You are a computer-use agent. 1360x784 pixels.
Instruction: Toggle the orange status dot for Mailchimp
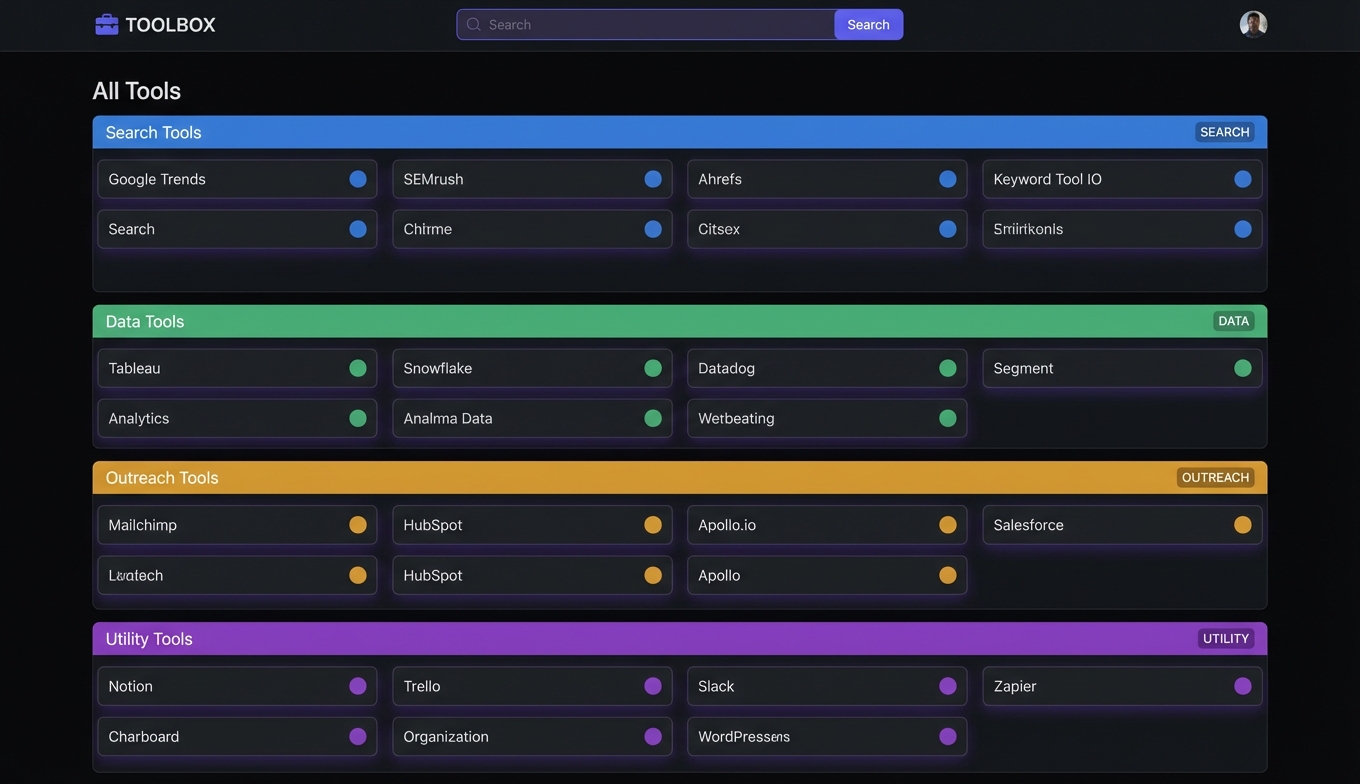[x=357, y=525]
